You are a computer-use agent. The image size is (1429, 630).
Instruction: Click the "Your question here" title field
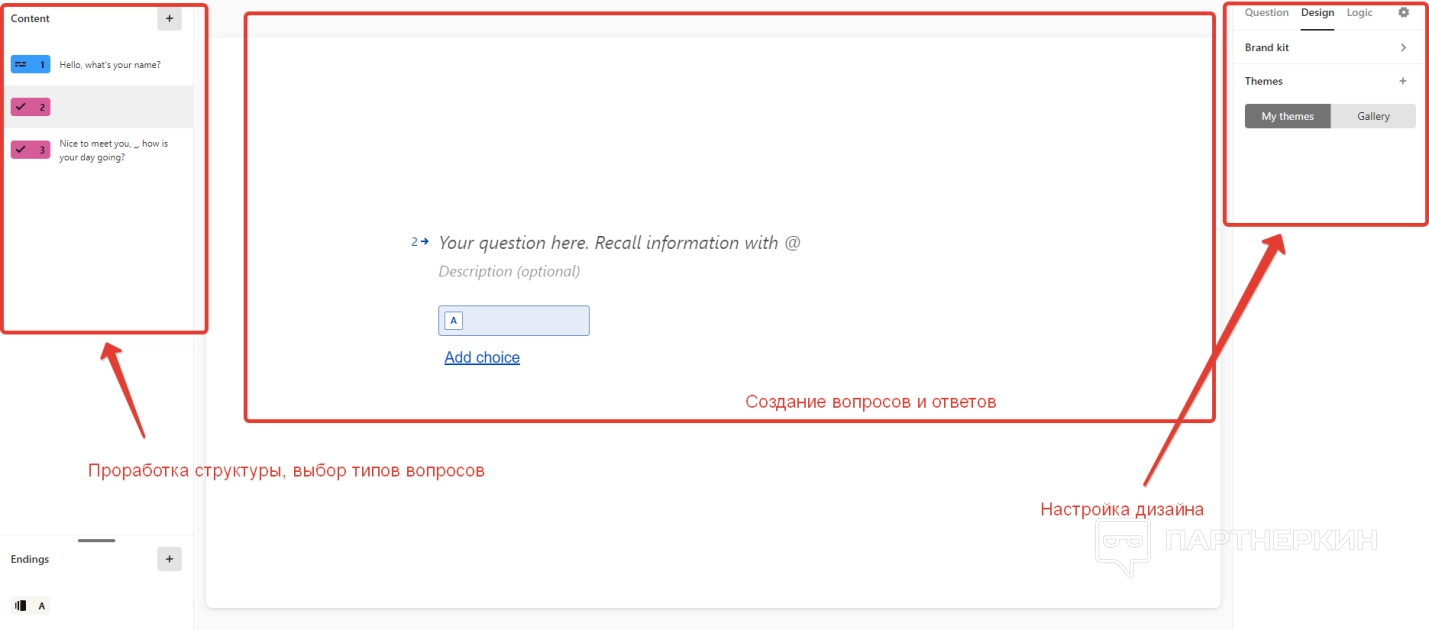619,243
